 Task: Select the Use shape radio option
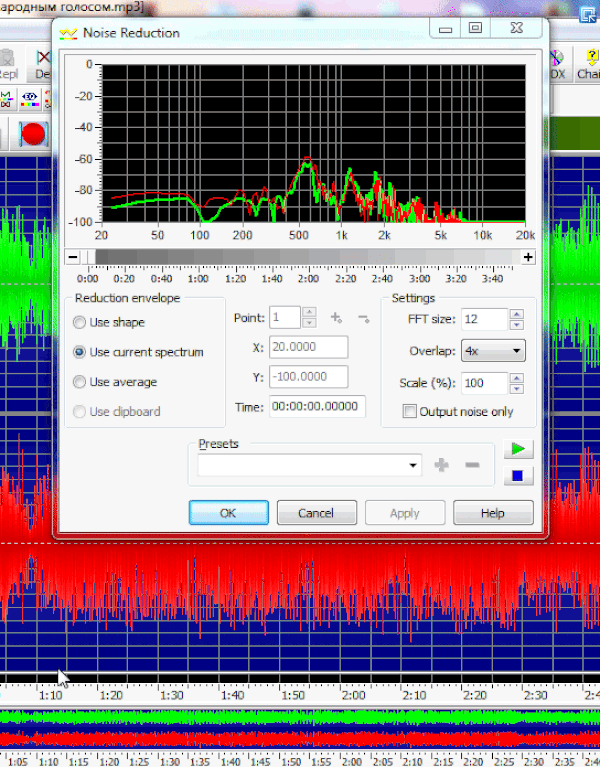tap(80, 322)
